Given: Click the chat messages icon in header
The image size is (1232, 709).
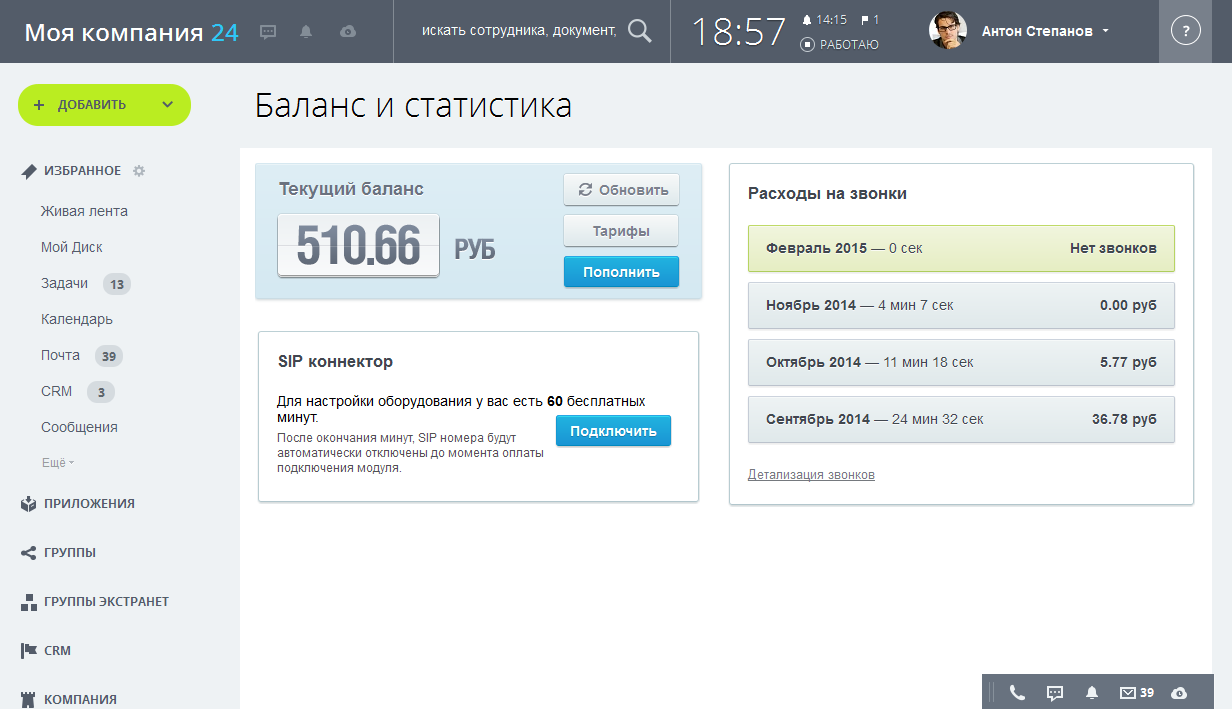Looking at the screenshot, I should 268,32.
